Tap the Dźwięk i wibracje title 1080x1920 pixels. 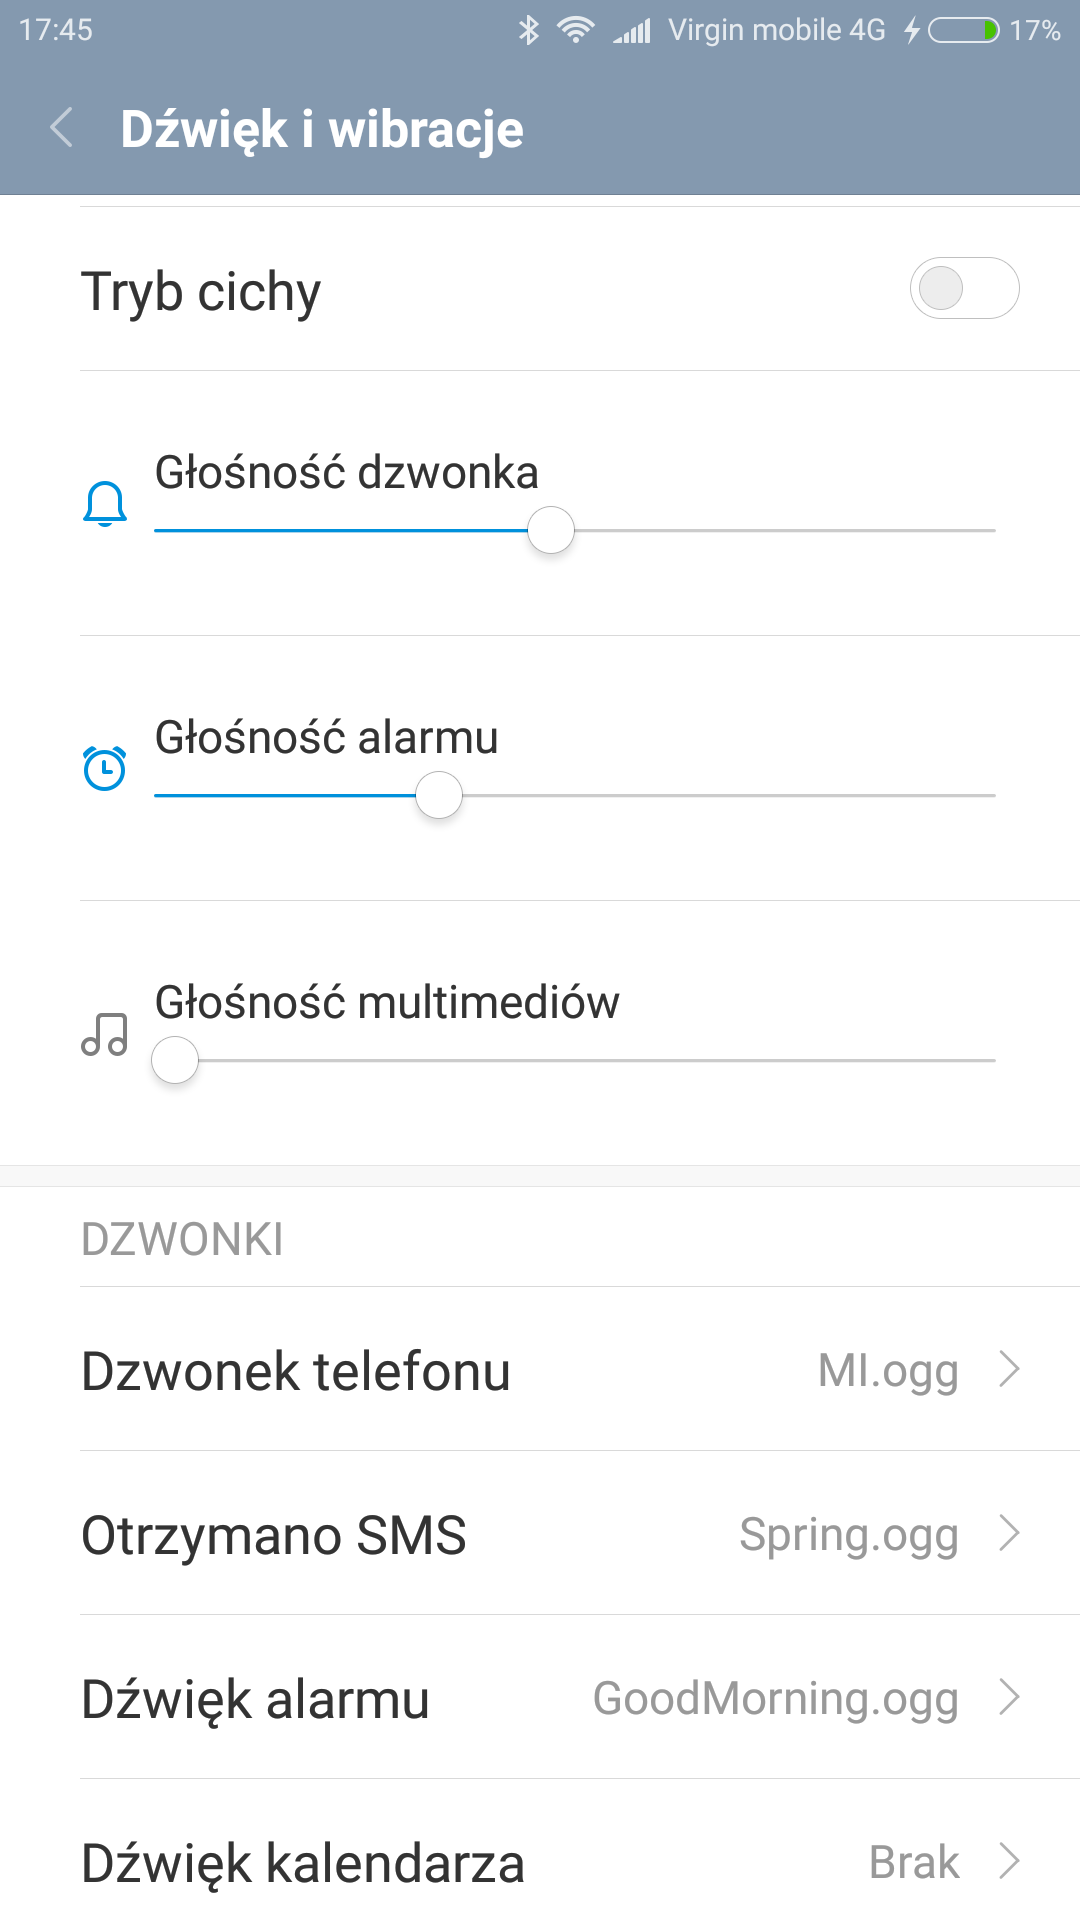(322, 130)
